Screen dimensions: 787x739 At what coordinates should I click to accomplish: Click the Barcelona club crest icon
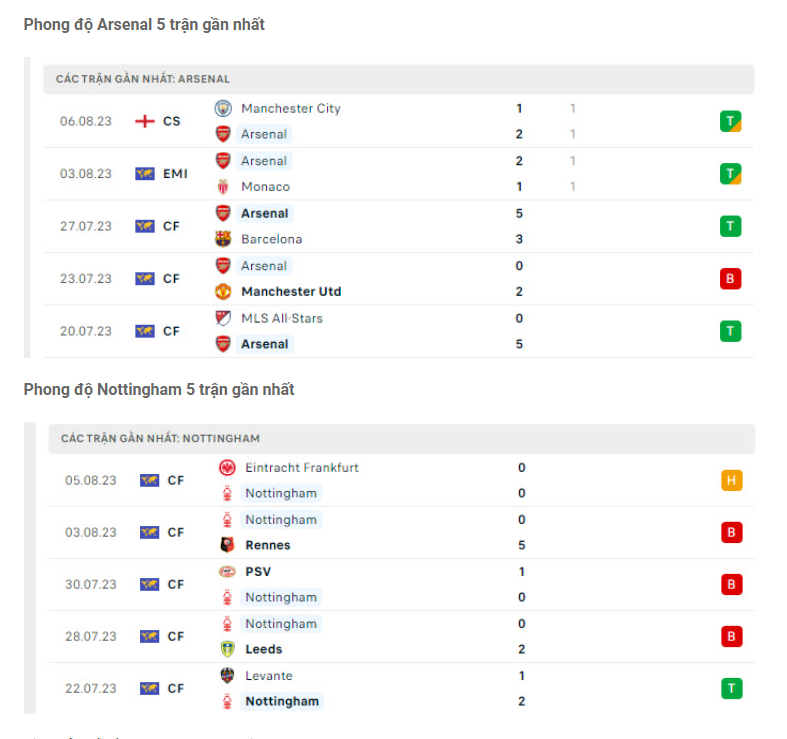(223, 239)
